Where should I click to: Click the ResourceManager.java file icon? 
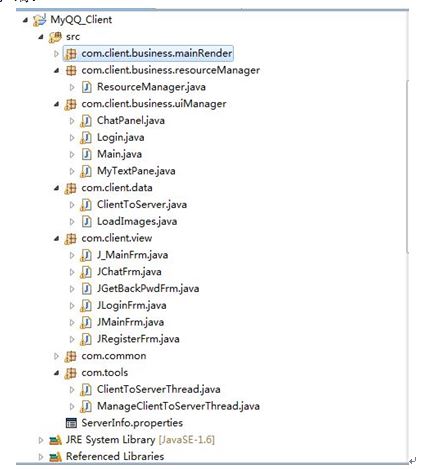(x=86, y=87)
